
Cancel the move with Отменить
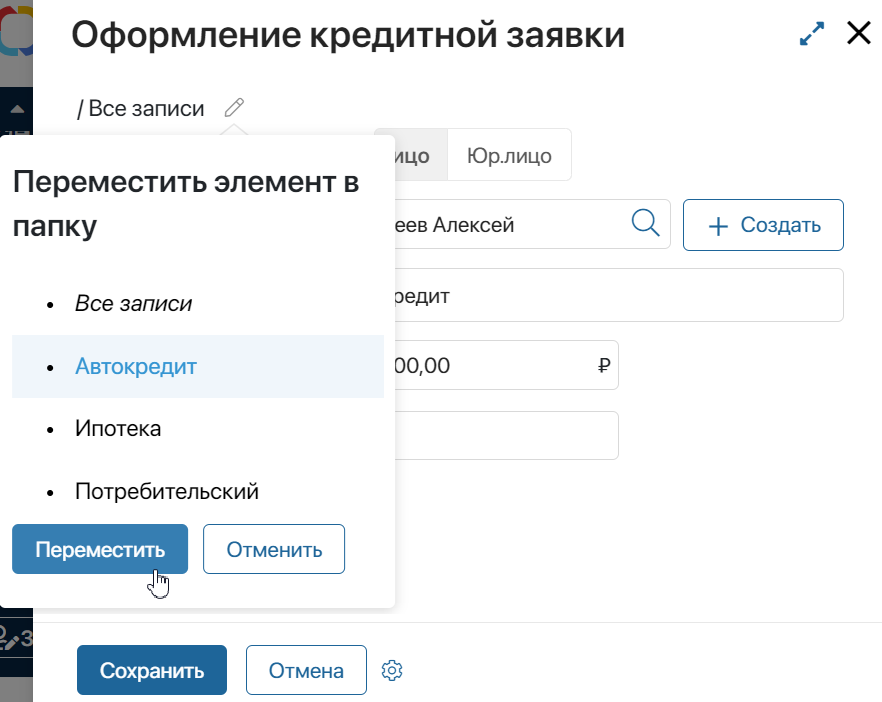273,549
